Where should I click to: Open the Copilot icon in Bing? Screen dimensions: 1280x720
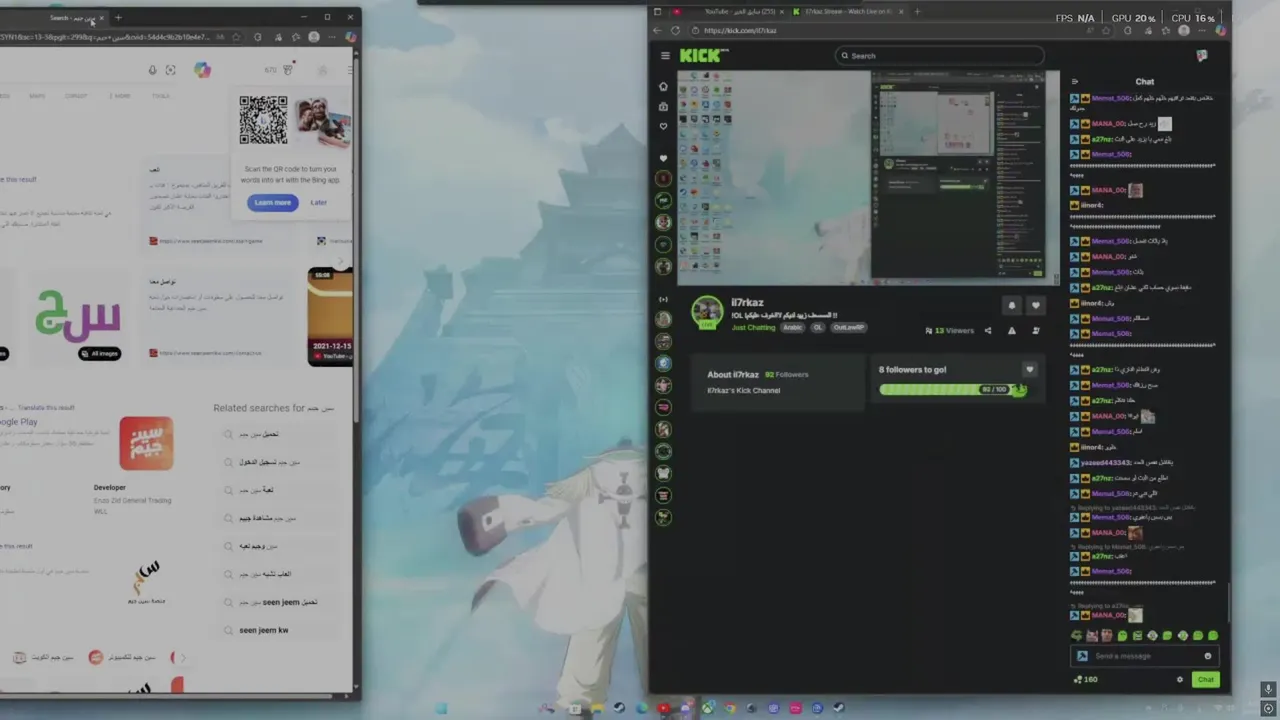202,70
